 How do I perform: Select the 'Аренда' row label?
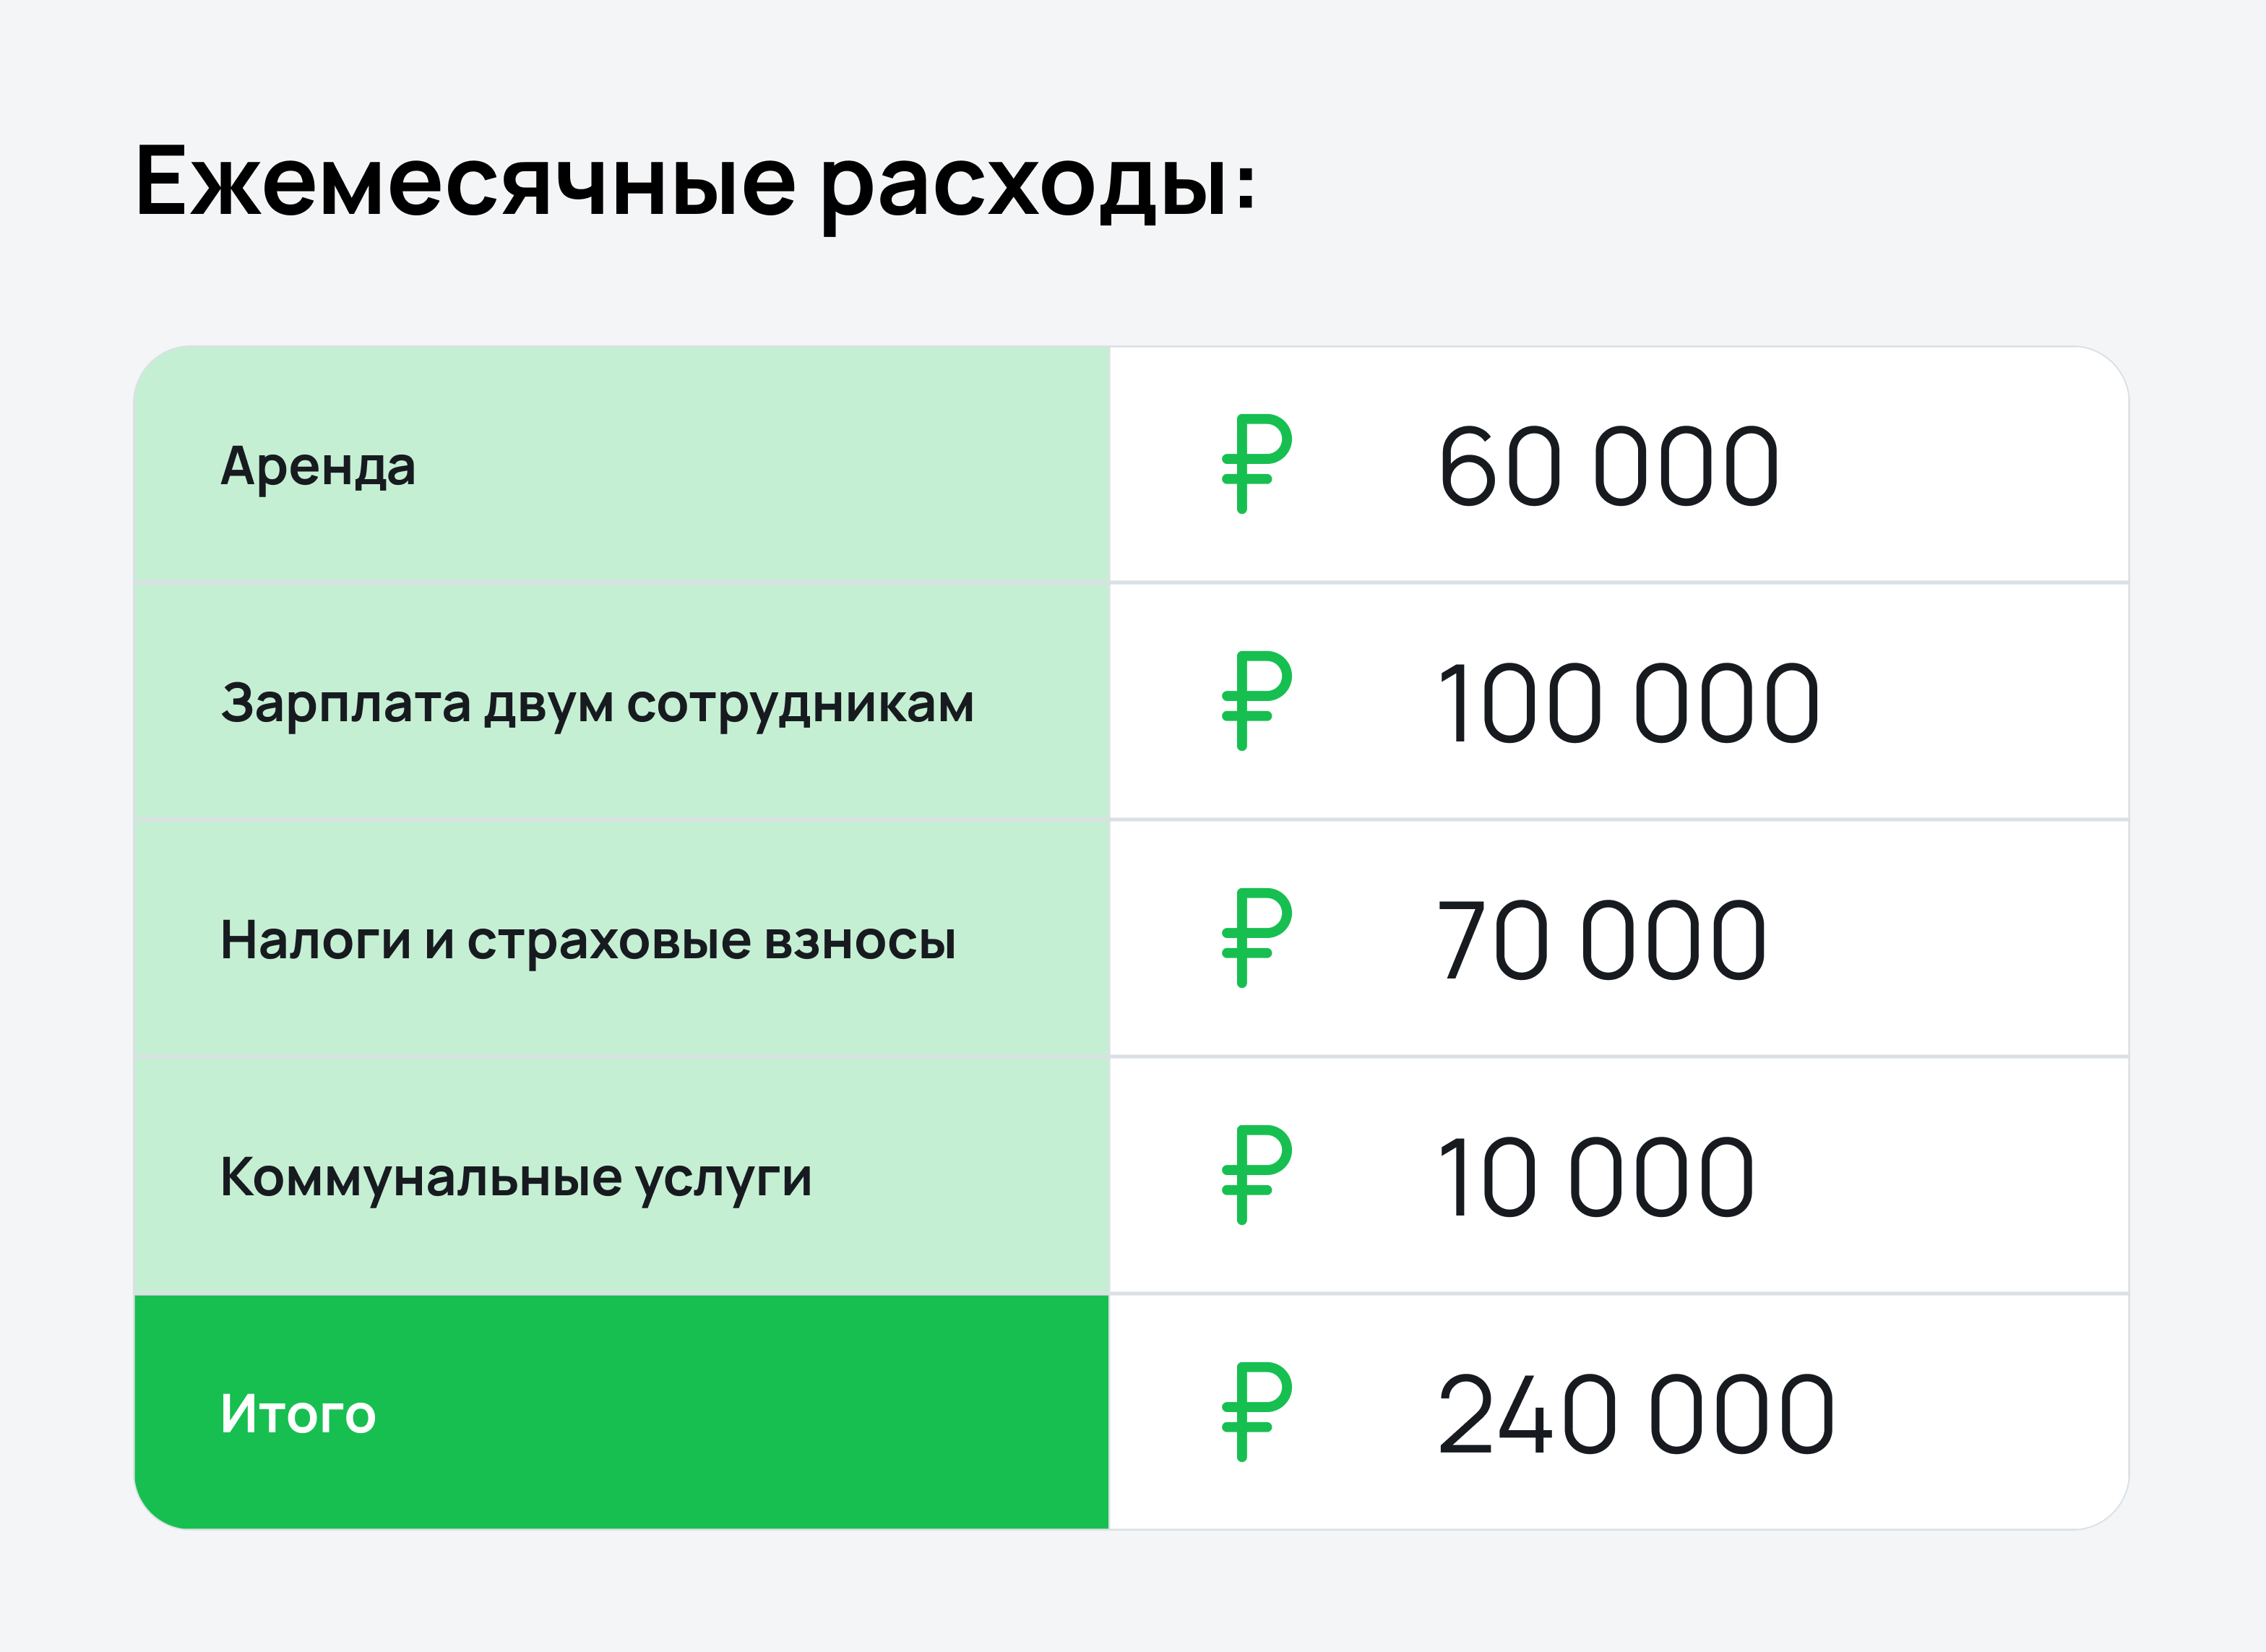(x=318, y=467)
